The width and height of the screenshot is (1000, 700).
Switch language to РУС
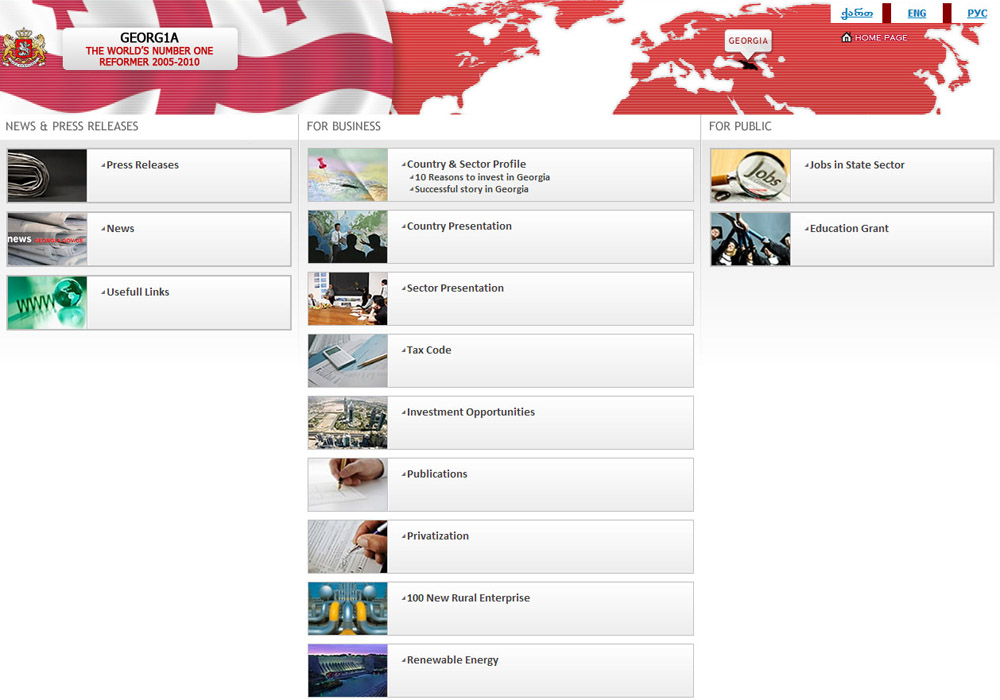click(976, 14)
